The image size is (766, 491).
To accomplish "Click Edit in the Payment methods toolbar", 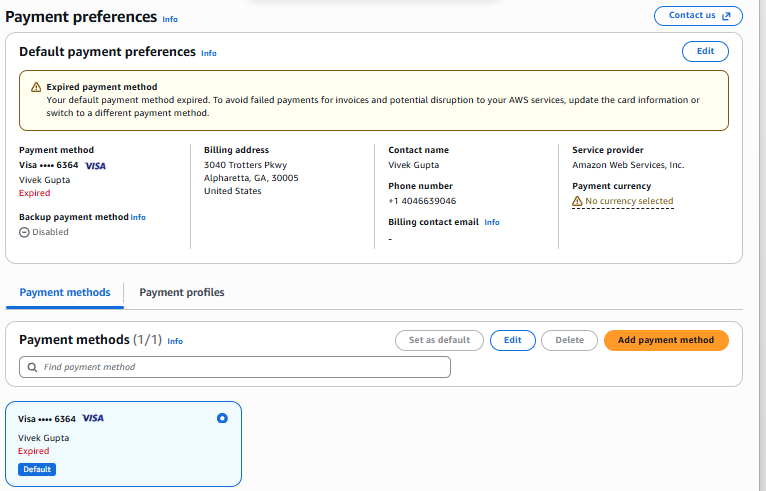I will 512,341.
